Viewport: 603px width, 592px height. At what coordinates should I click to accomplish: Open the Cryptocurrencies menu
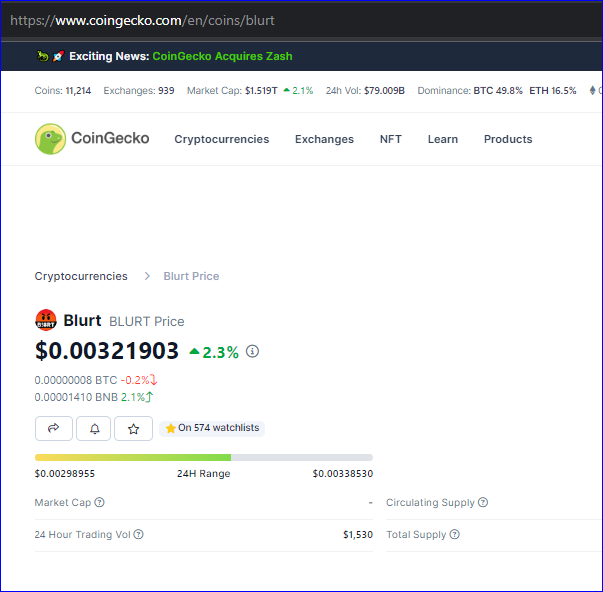pos(222,139)
